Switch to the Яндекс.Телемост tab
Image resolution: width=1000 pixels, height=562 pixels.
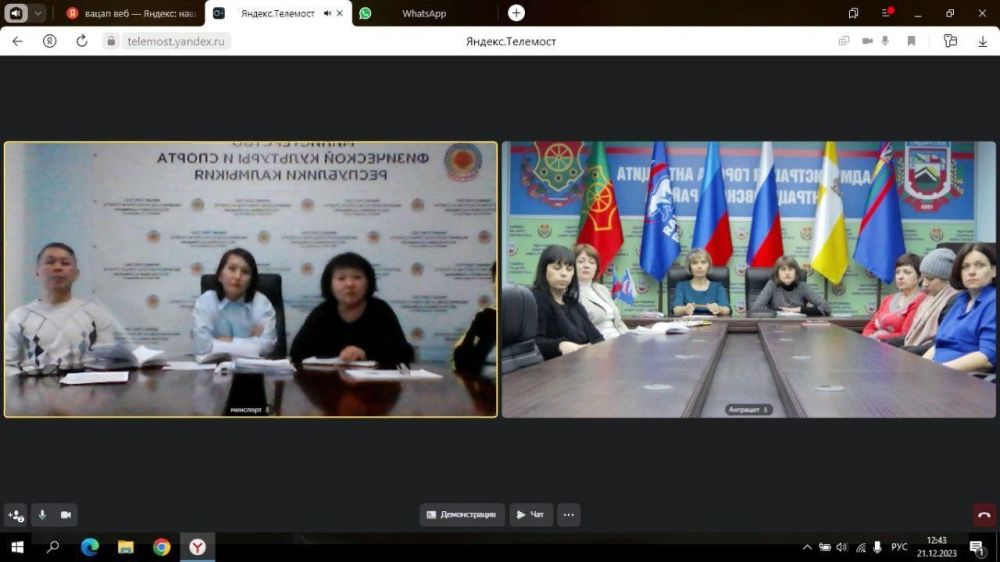[x=277, y=13]
